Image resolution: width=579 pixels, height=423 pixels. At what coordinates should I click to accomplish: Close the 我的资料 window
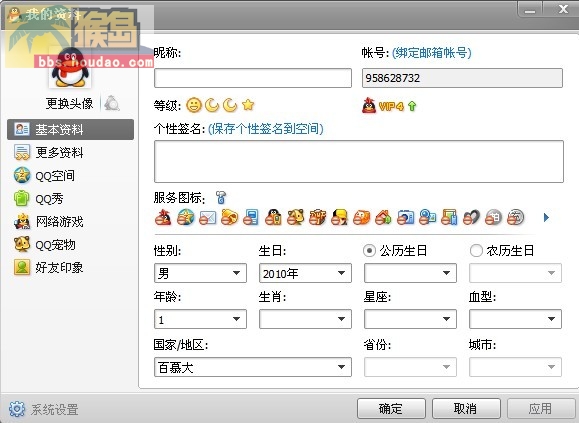562,9
